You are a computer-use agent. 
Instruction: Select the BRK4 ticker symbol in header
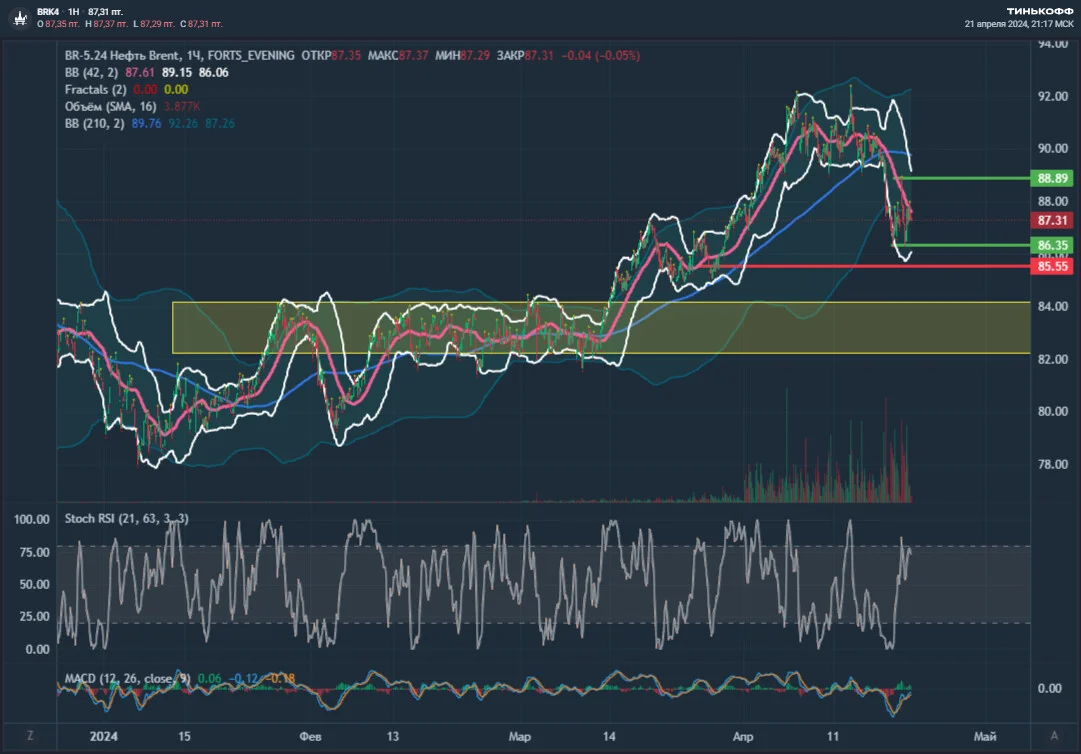point(48,12)
